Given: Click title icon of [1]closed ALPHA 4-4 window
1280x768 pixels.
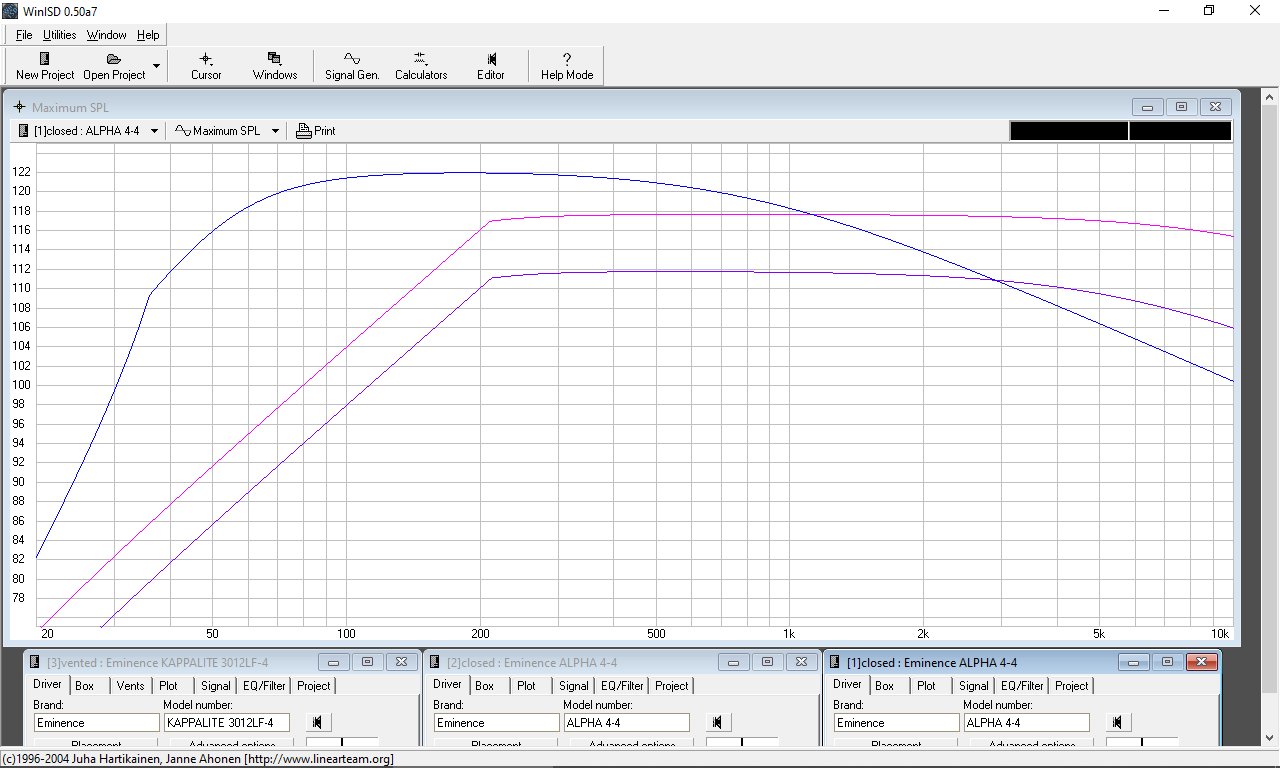Looking at the screenshot, I should click(x=835, y=662).
